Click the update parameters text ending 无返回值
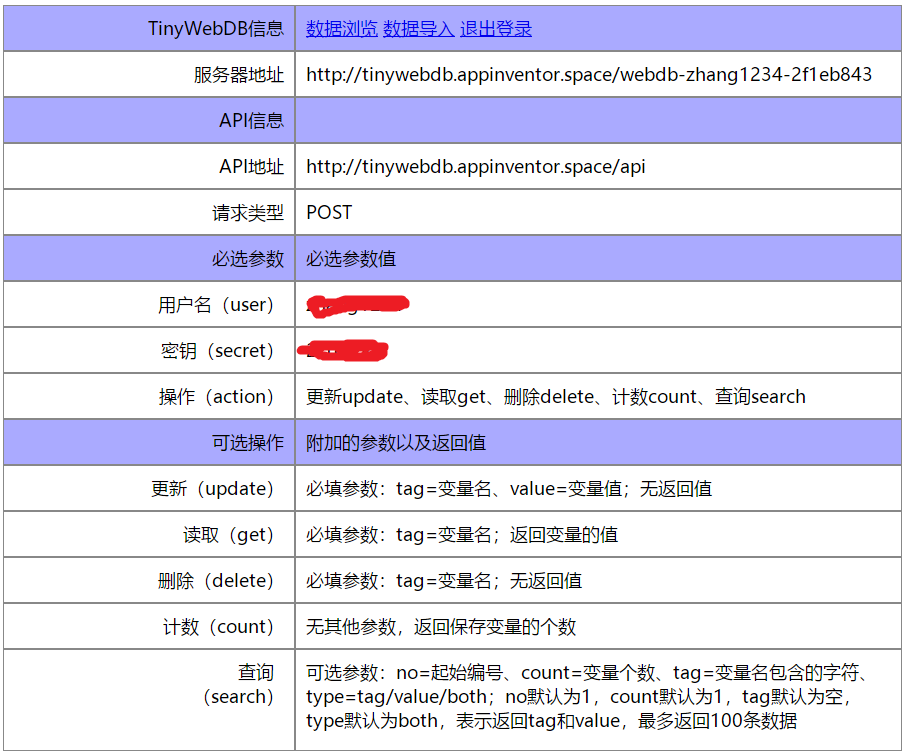907x754 pixels. (x=508, y=488)
